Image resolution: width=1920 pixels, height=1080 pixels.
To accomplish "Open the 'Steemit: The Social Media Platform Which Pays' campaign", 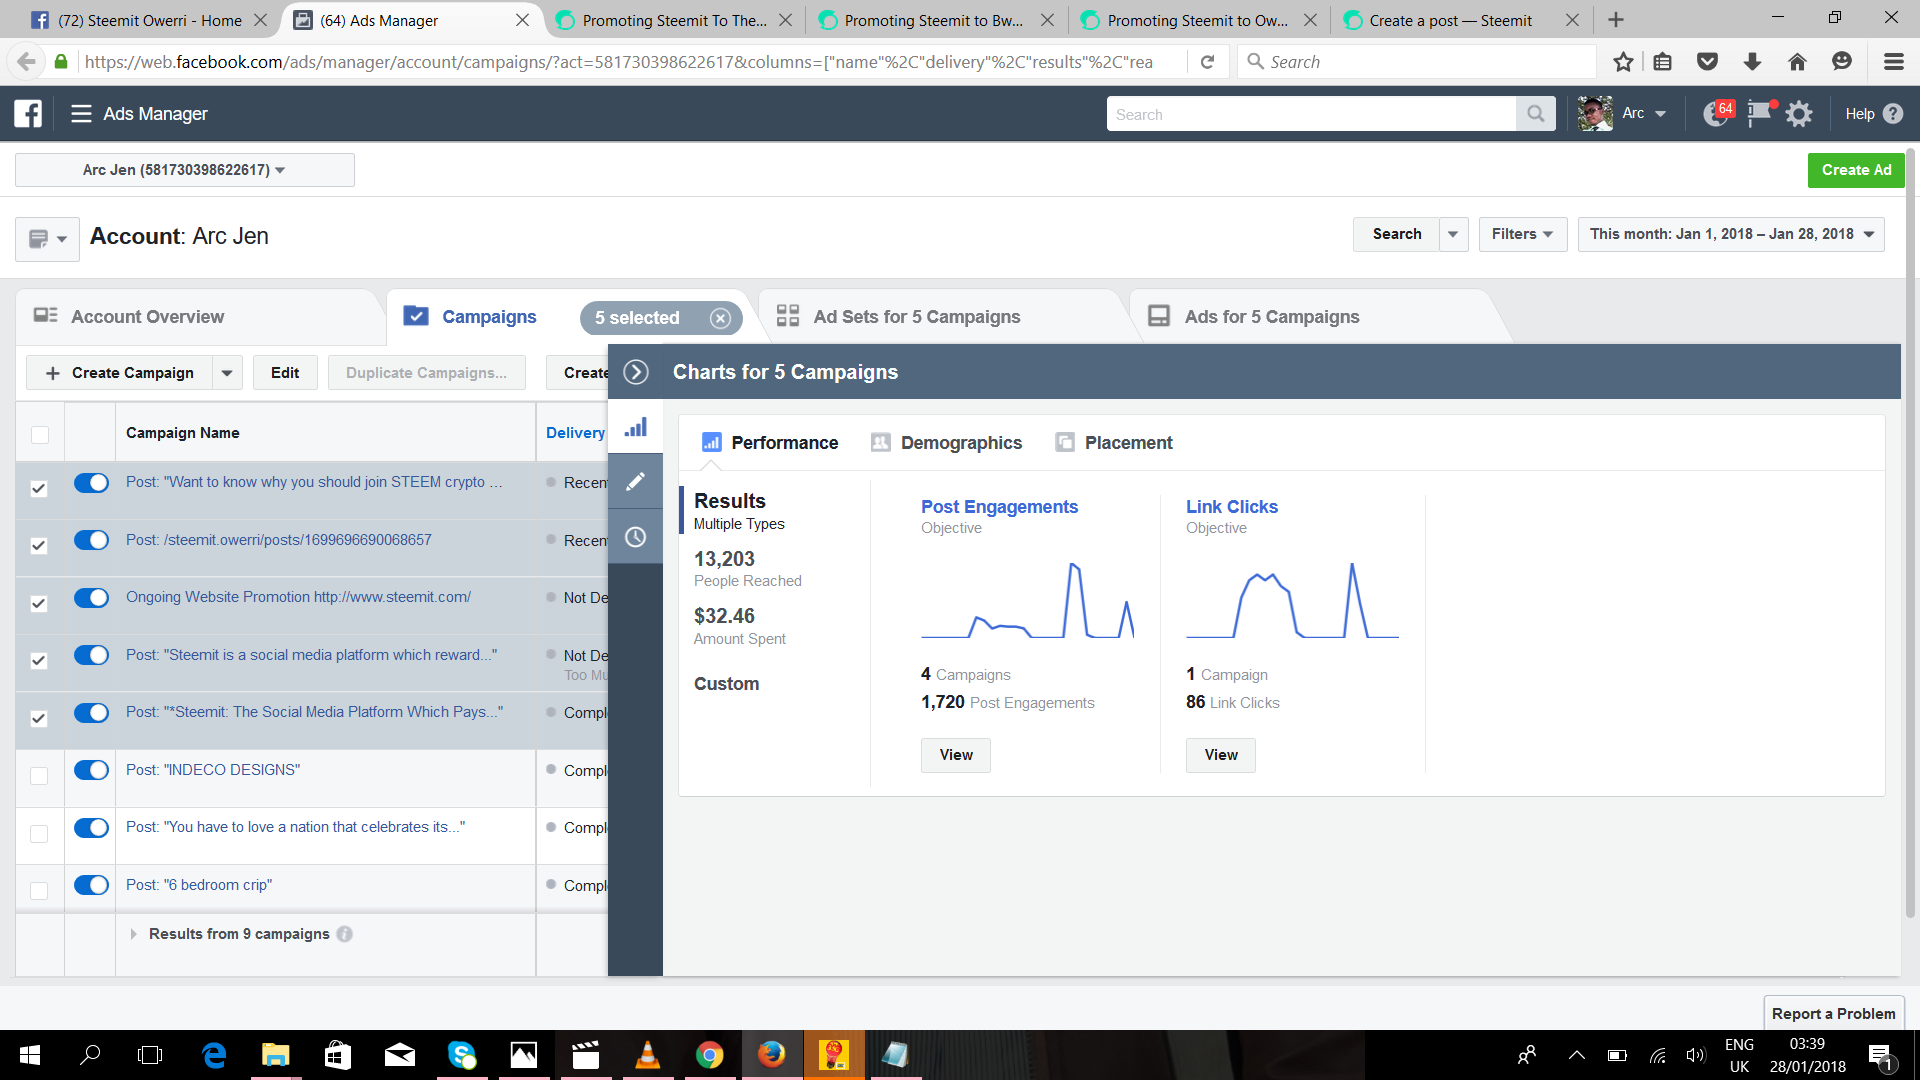I will point(314,712).
